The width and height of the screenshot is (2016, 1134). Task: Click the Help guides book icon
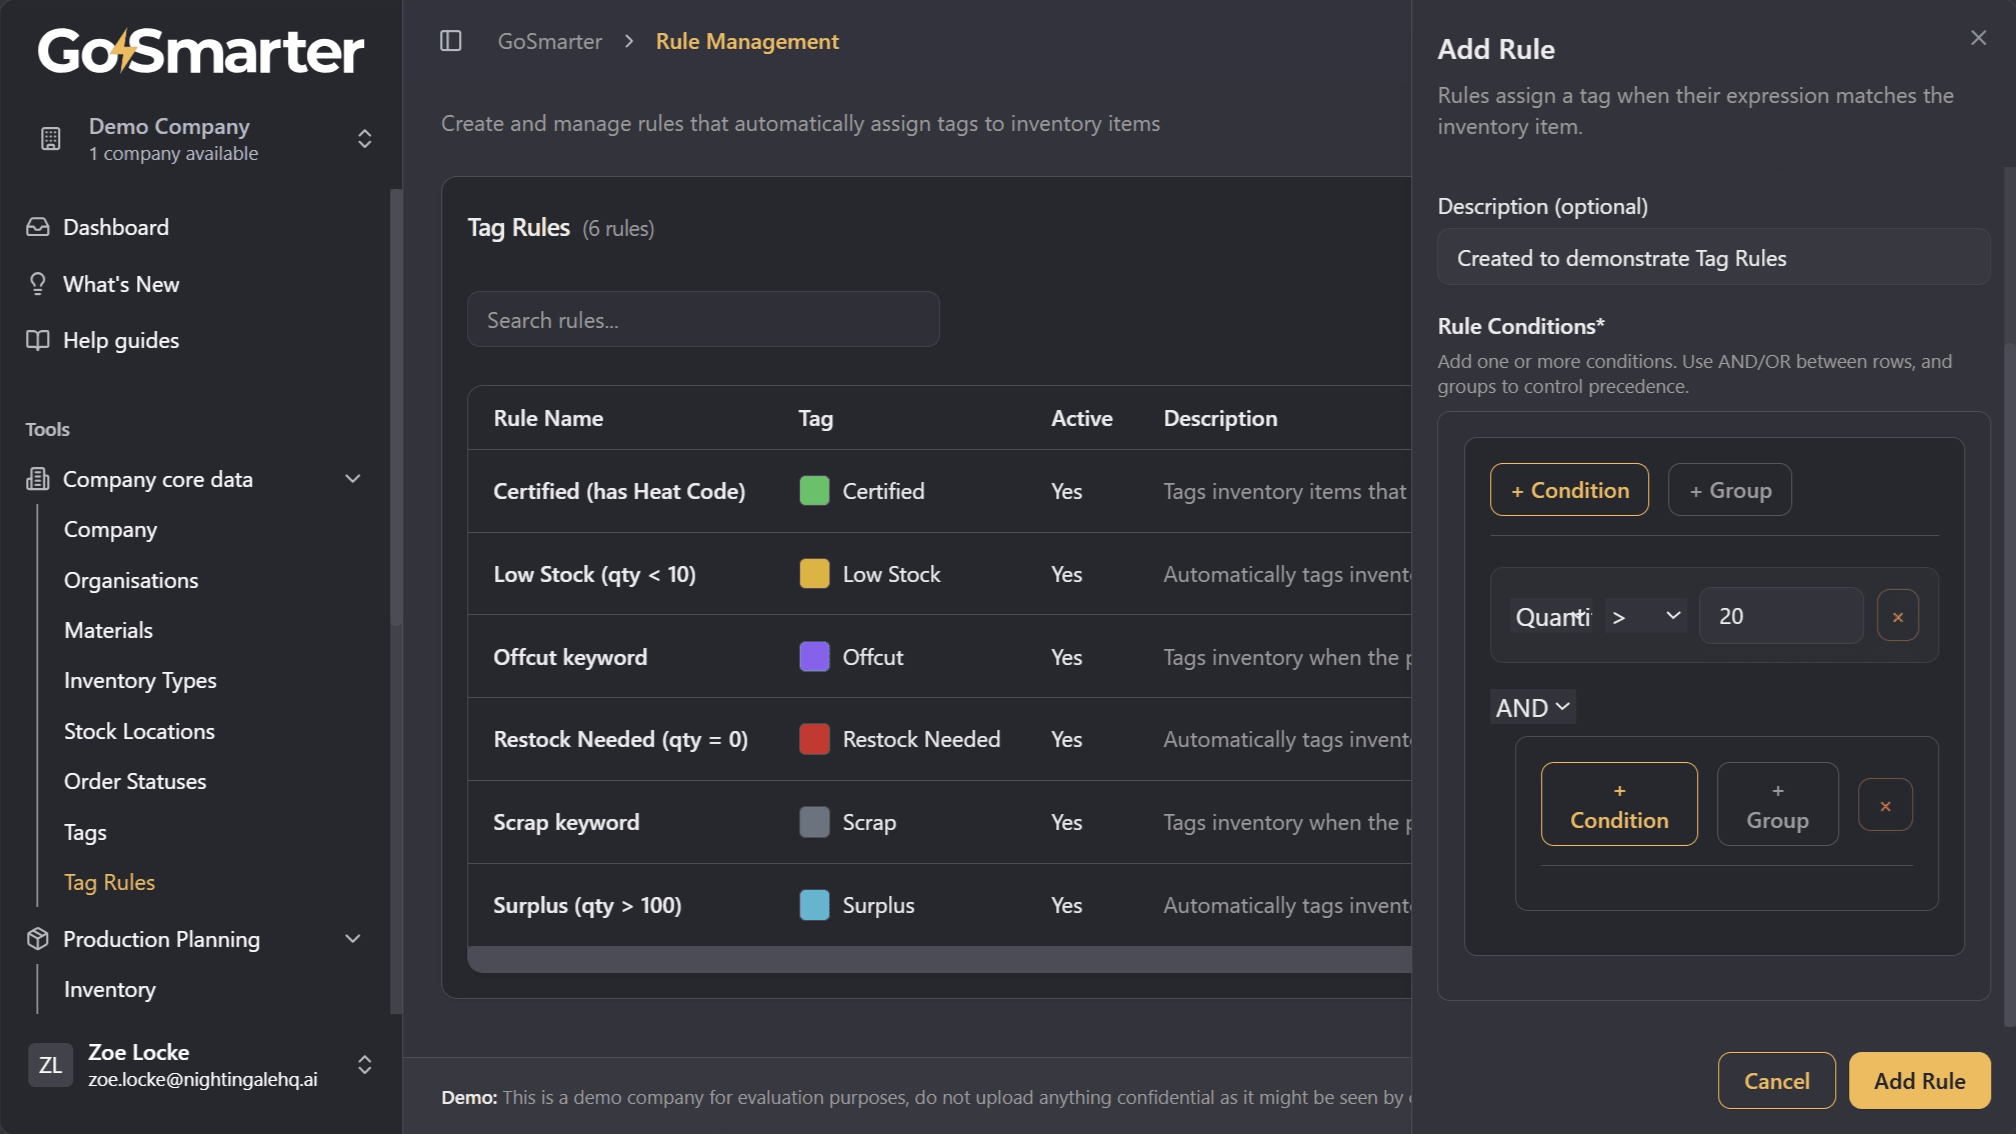pos(38,340)
